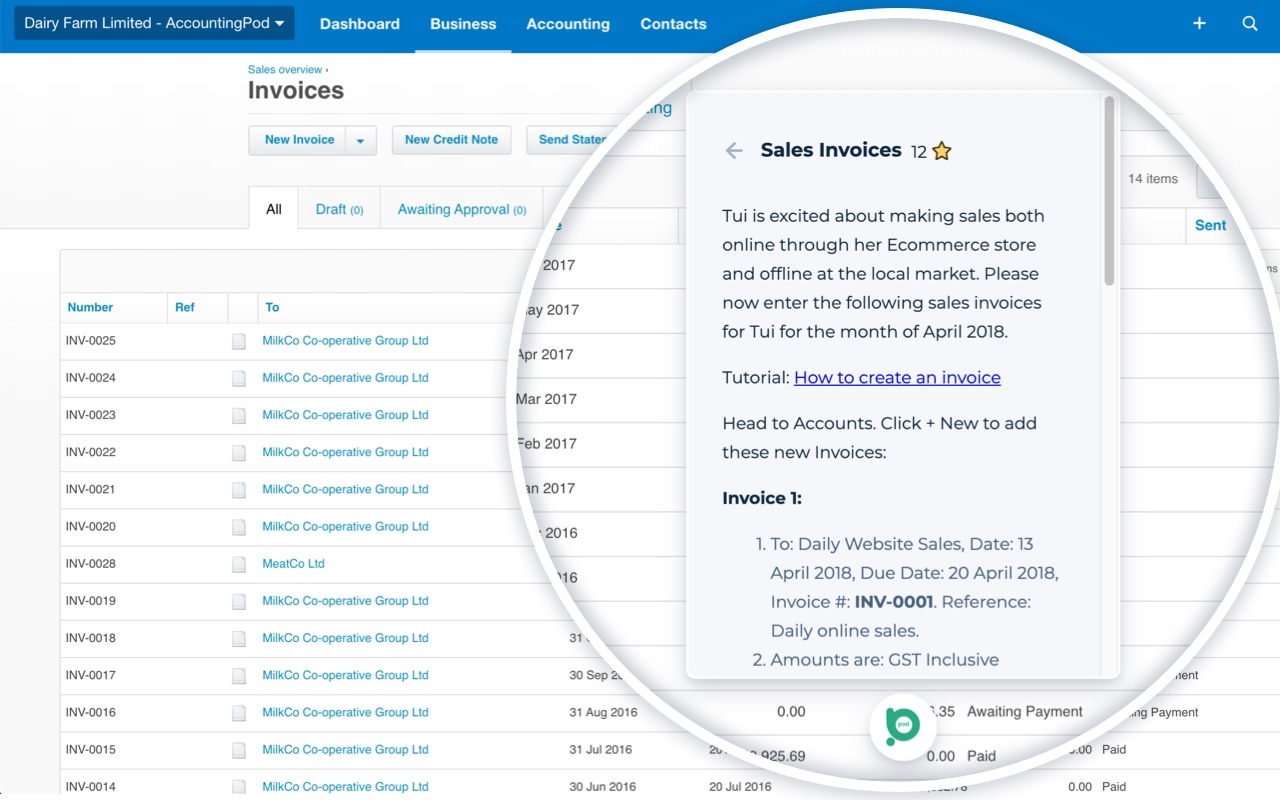Select invoice number INV-0017
1280x800 pixels.
click(x=91, y=675)
